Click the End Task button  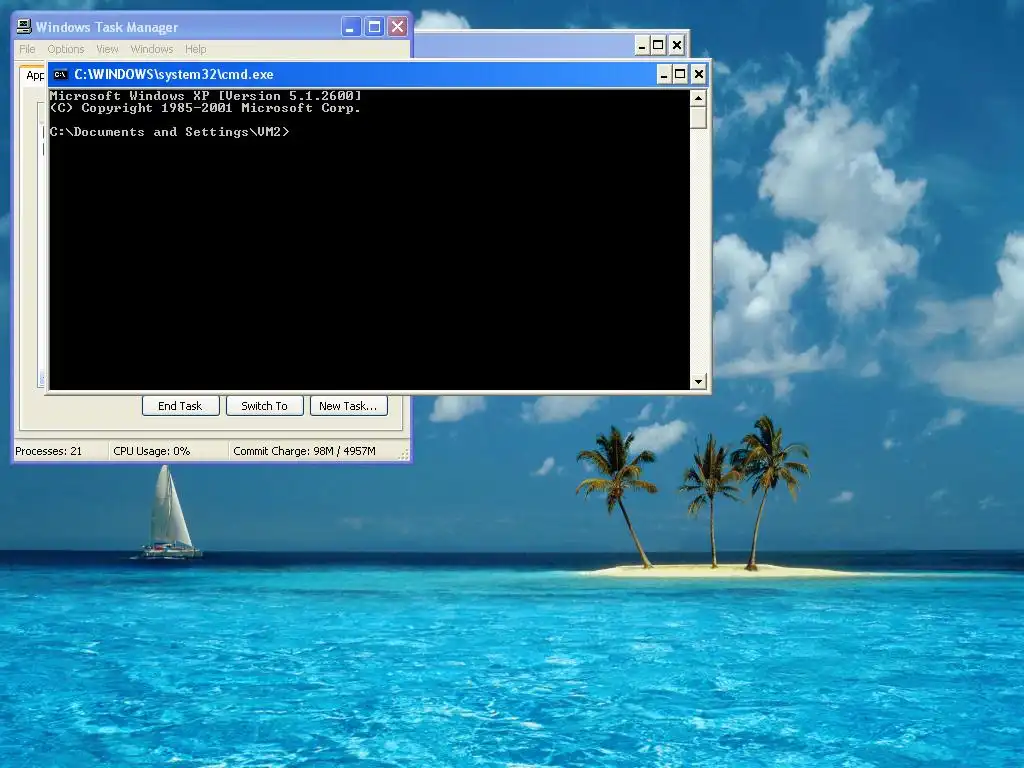coord(180,406)
